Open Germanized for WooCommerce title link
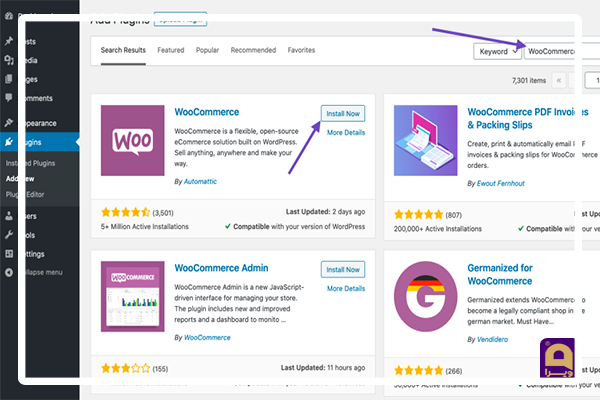The height and width of the screenshot is (400, 600). (x=500, y=274)
